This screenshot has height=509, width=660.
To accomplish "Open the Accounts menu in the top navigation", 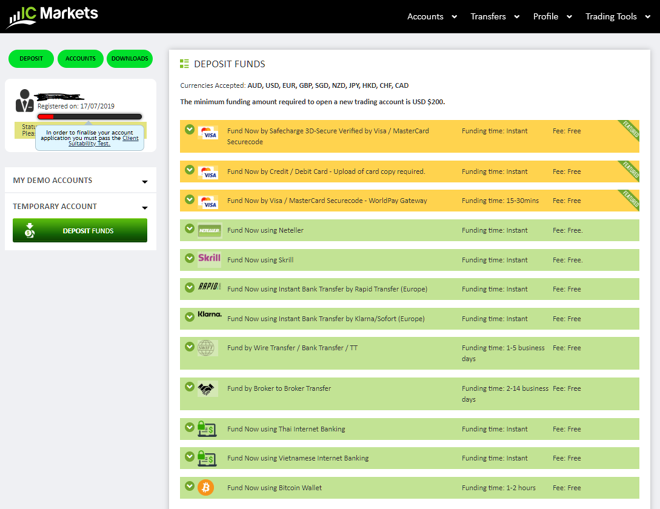I will [432, 16].
